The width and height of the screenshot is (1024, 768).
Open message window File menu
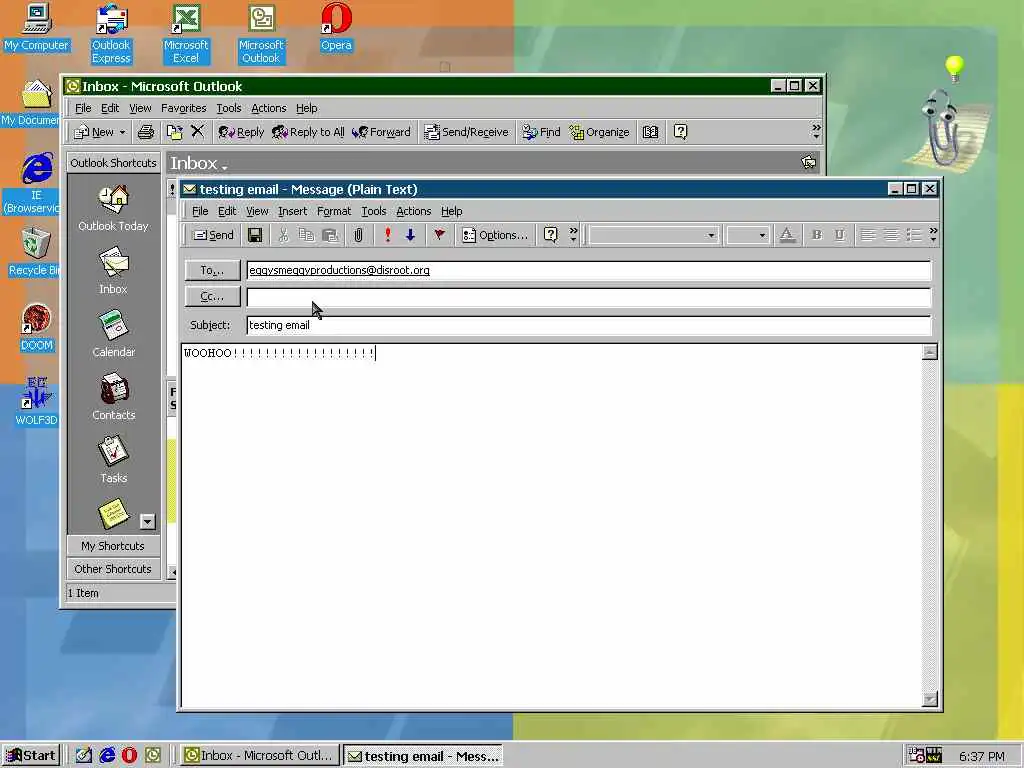coord(200,211)
